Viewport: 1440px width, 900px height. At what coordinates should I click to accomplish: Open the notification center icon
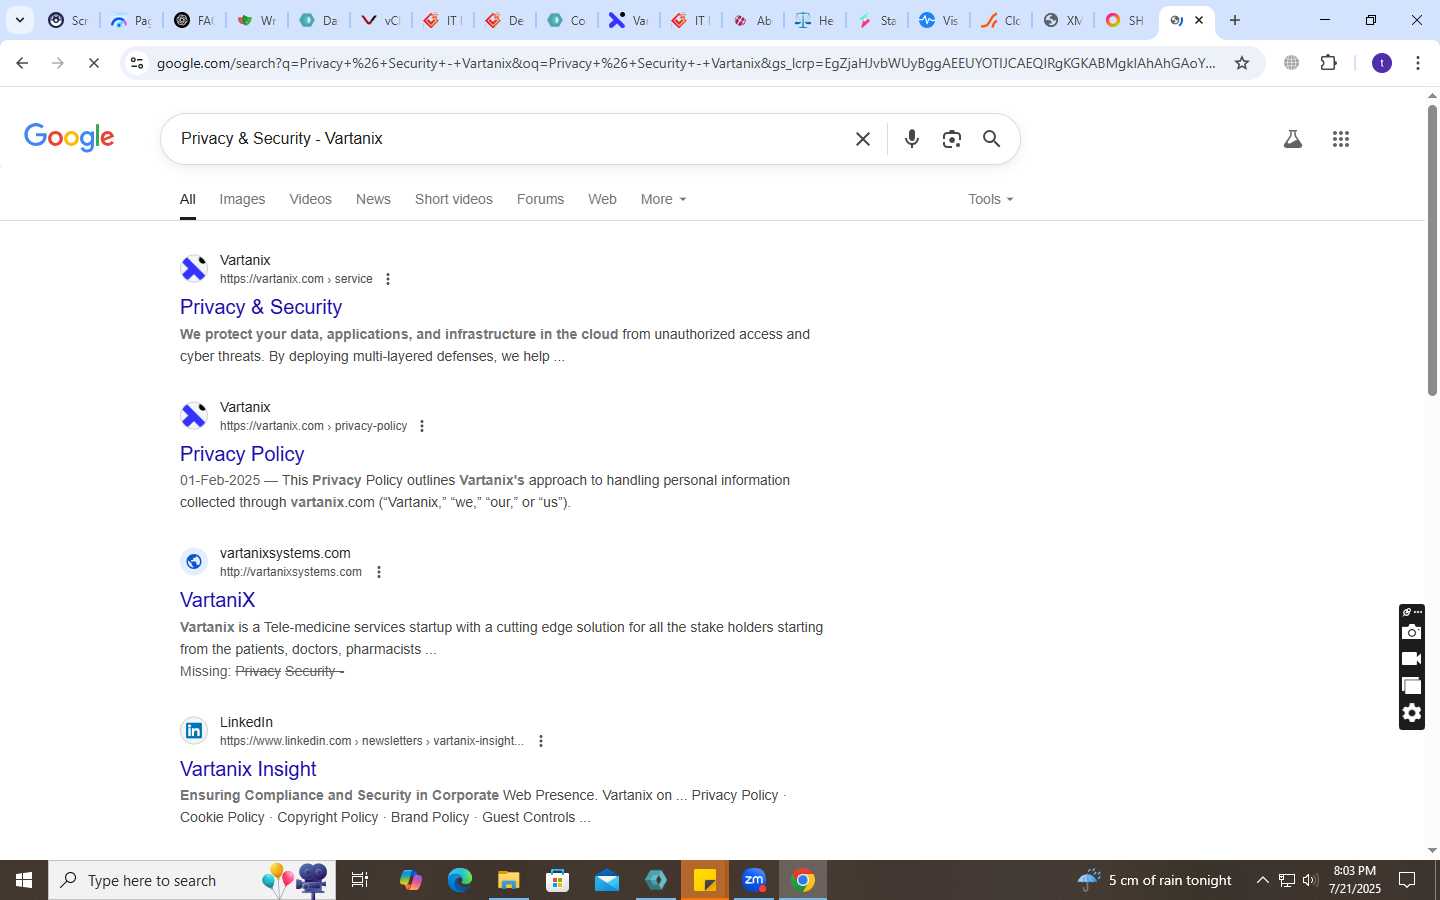point(1407,880)
